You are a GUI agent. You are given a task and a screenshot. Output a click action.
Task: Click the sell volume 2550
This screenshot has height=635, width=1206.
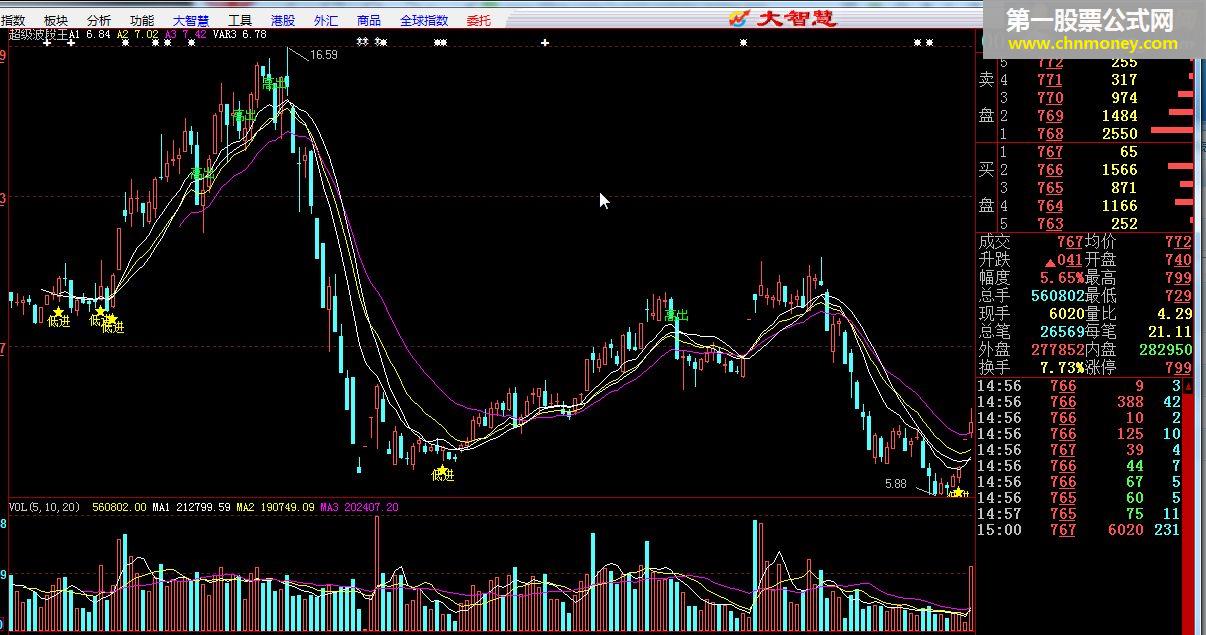[x=1119, y=134]
